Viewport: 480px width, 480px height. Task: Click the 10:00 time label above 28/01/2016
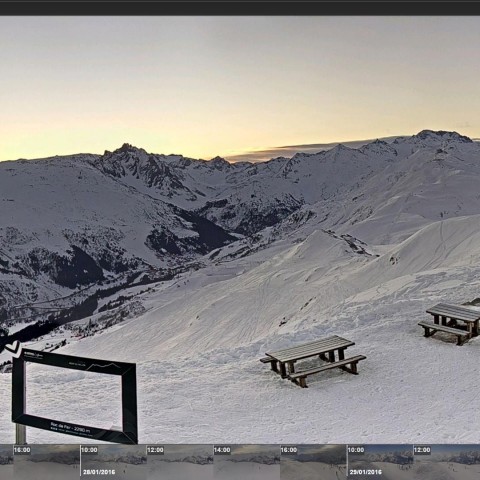[x=89, y=450]
